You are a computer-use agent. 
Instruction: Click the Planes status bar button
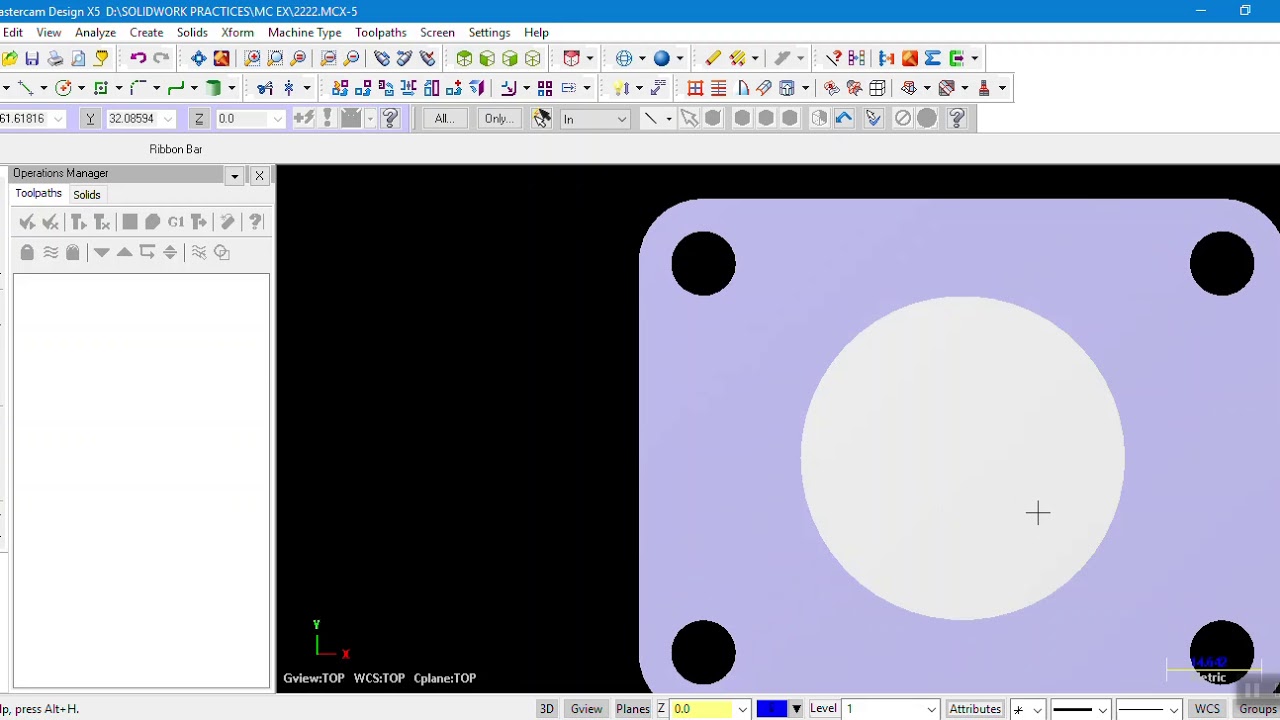point(632,709)
